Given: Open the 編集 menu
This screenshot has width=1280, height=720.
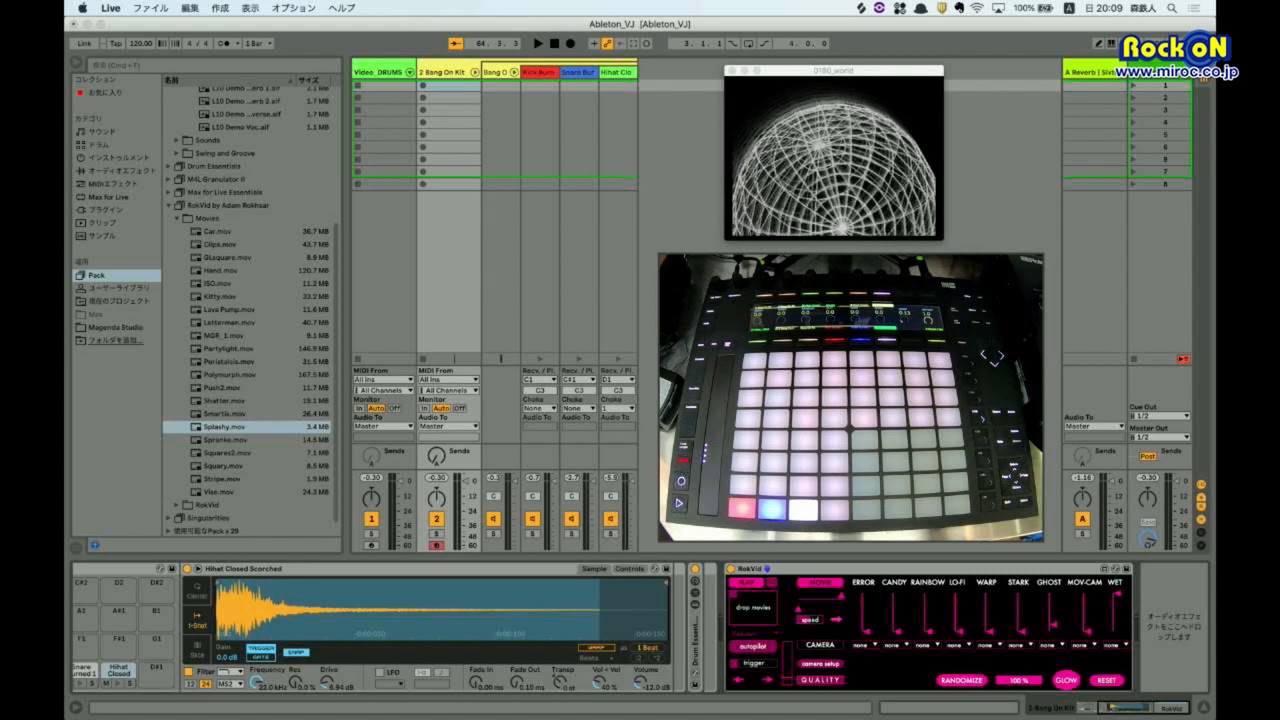Looking at the screenshot, I should [x=190, y=8].
